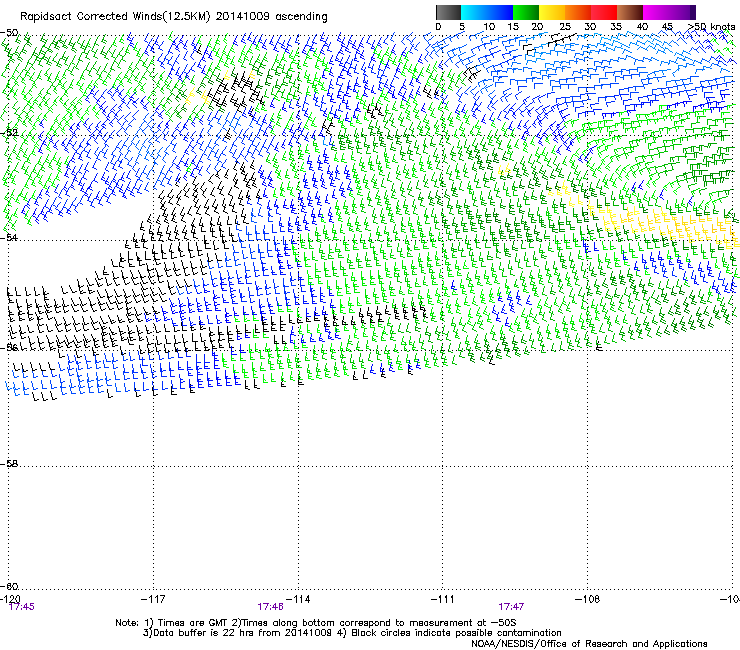The height and width of the screenshot is (650, 740).
Task: Click the '25' legend scale value
Action: (x=564, y=27)
